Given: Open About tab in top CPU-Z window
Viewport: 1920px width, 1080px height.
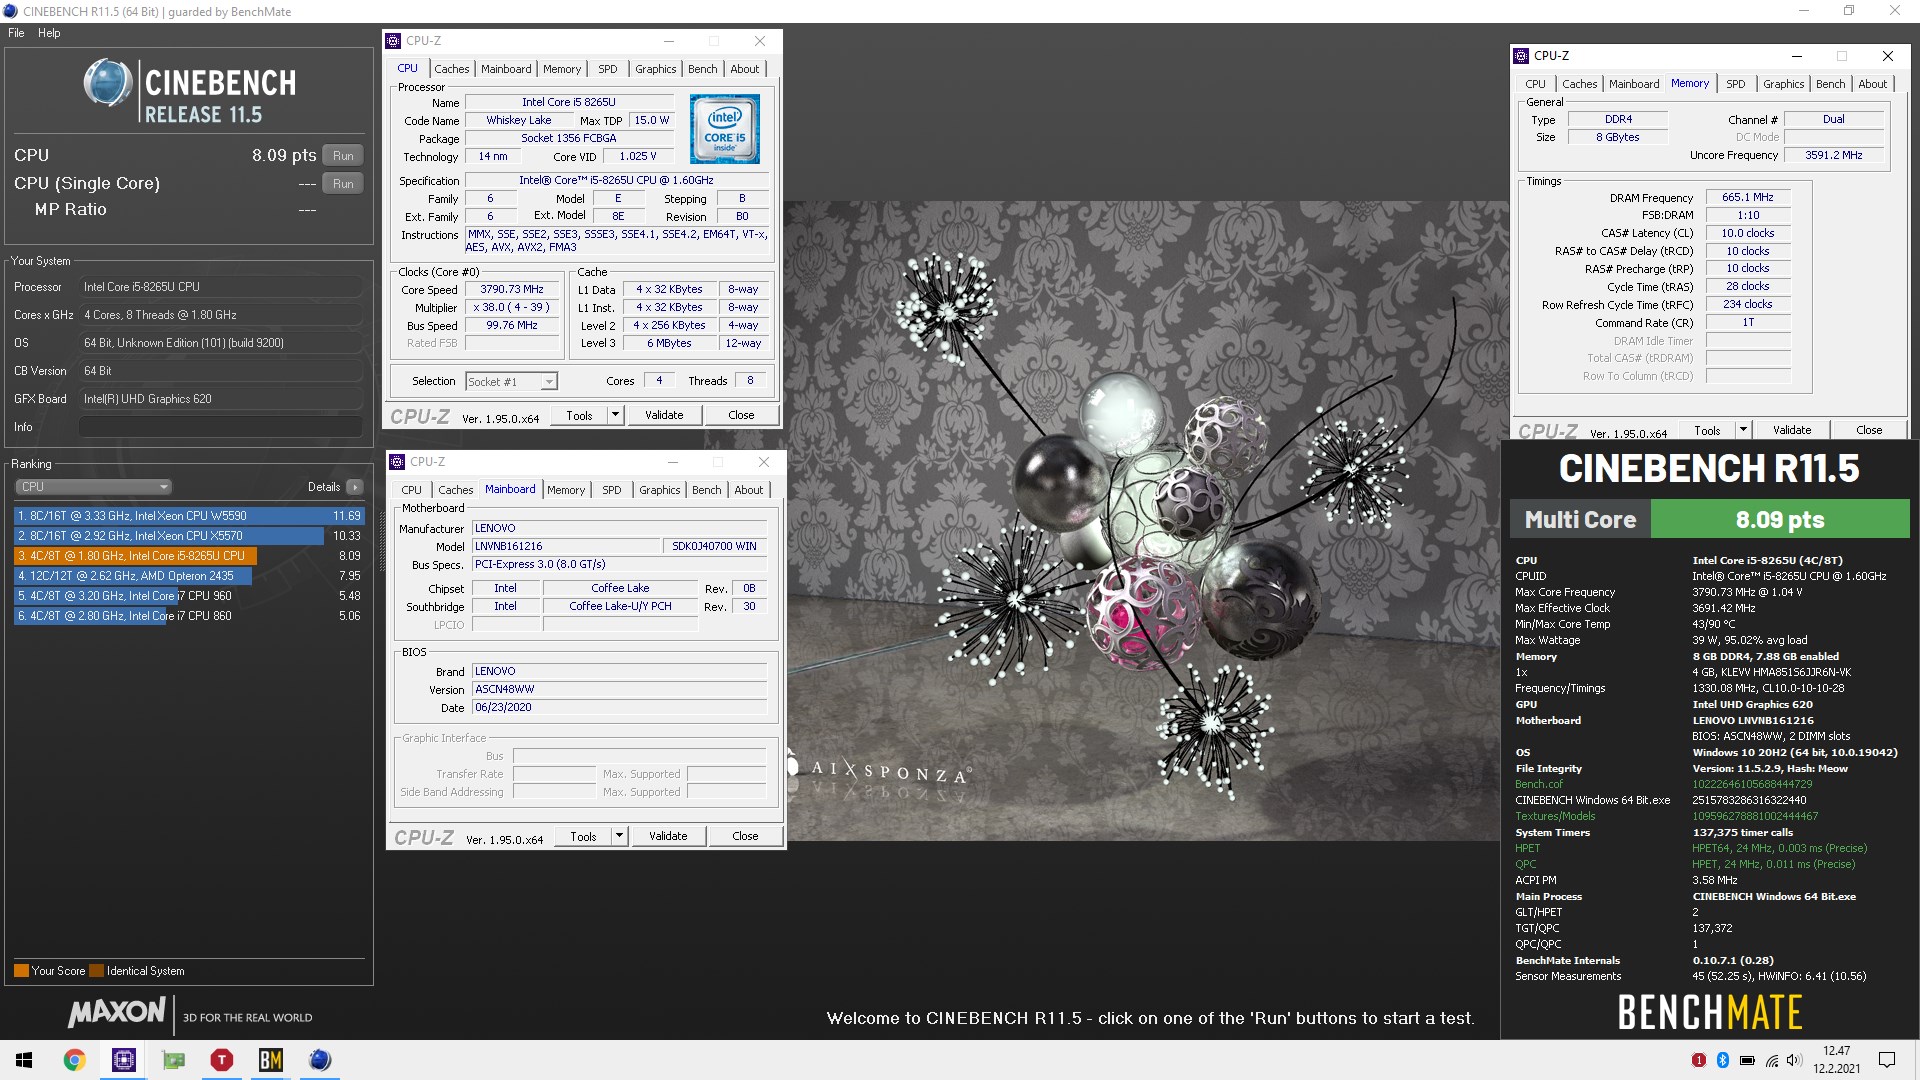Looking at the screenshot, I should tap(744, 69).
